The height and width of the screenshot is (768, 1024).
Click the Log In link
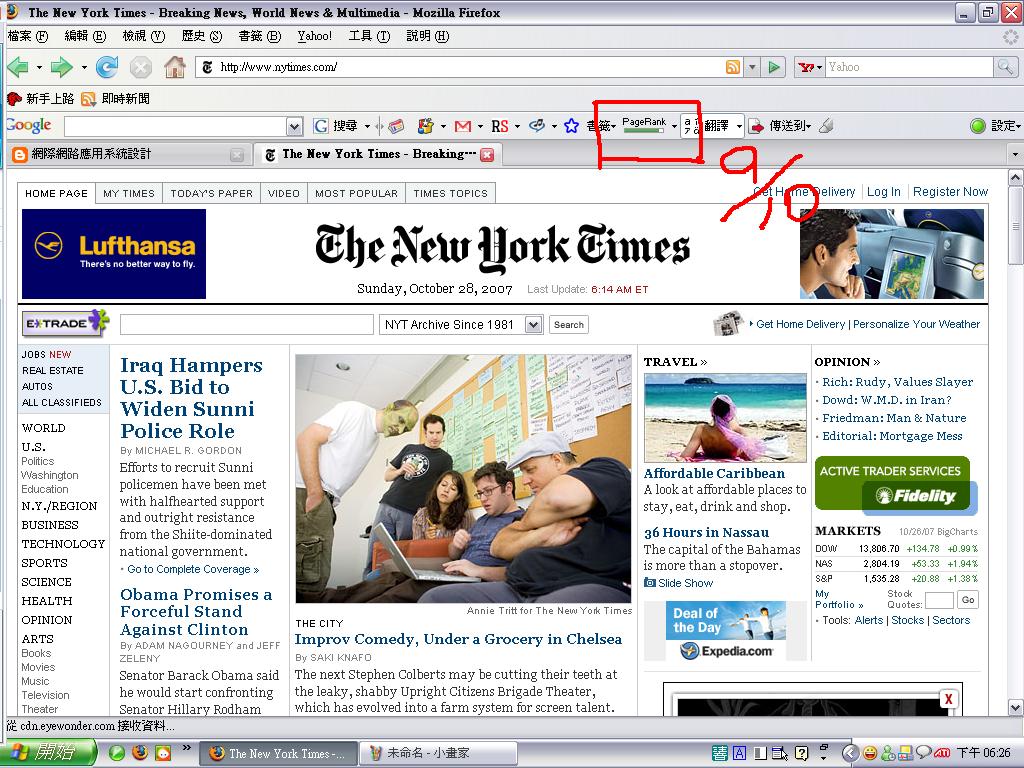pyautogui.click(x=884, y=191)
